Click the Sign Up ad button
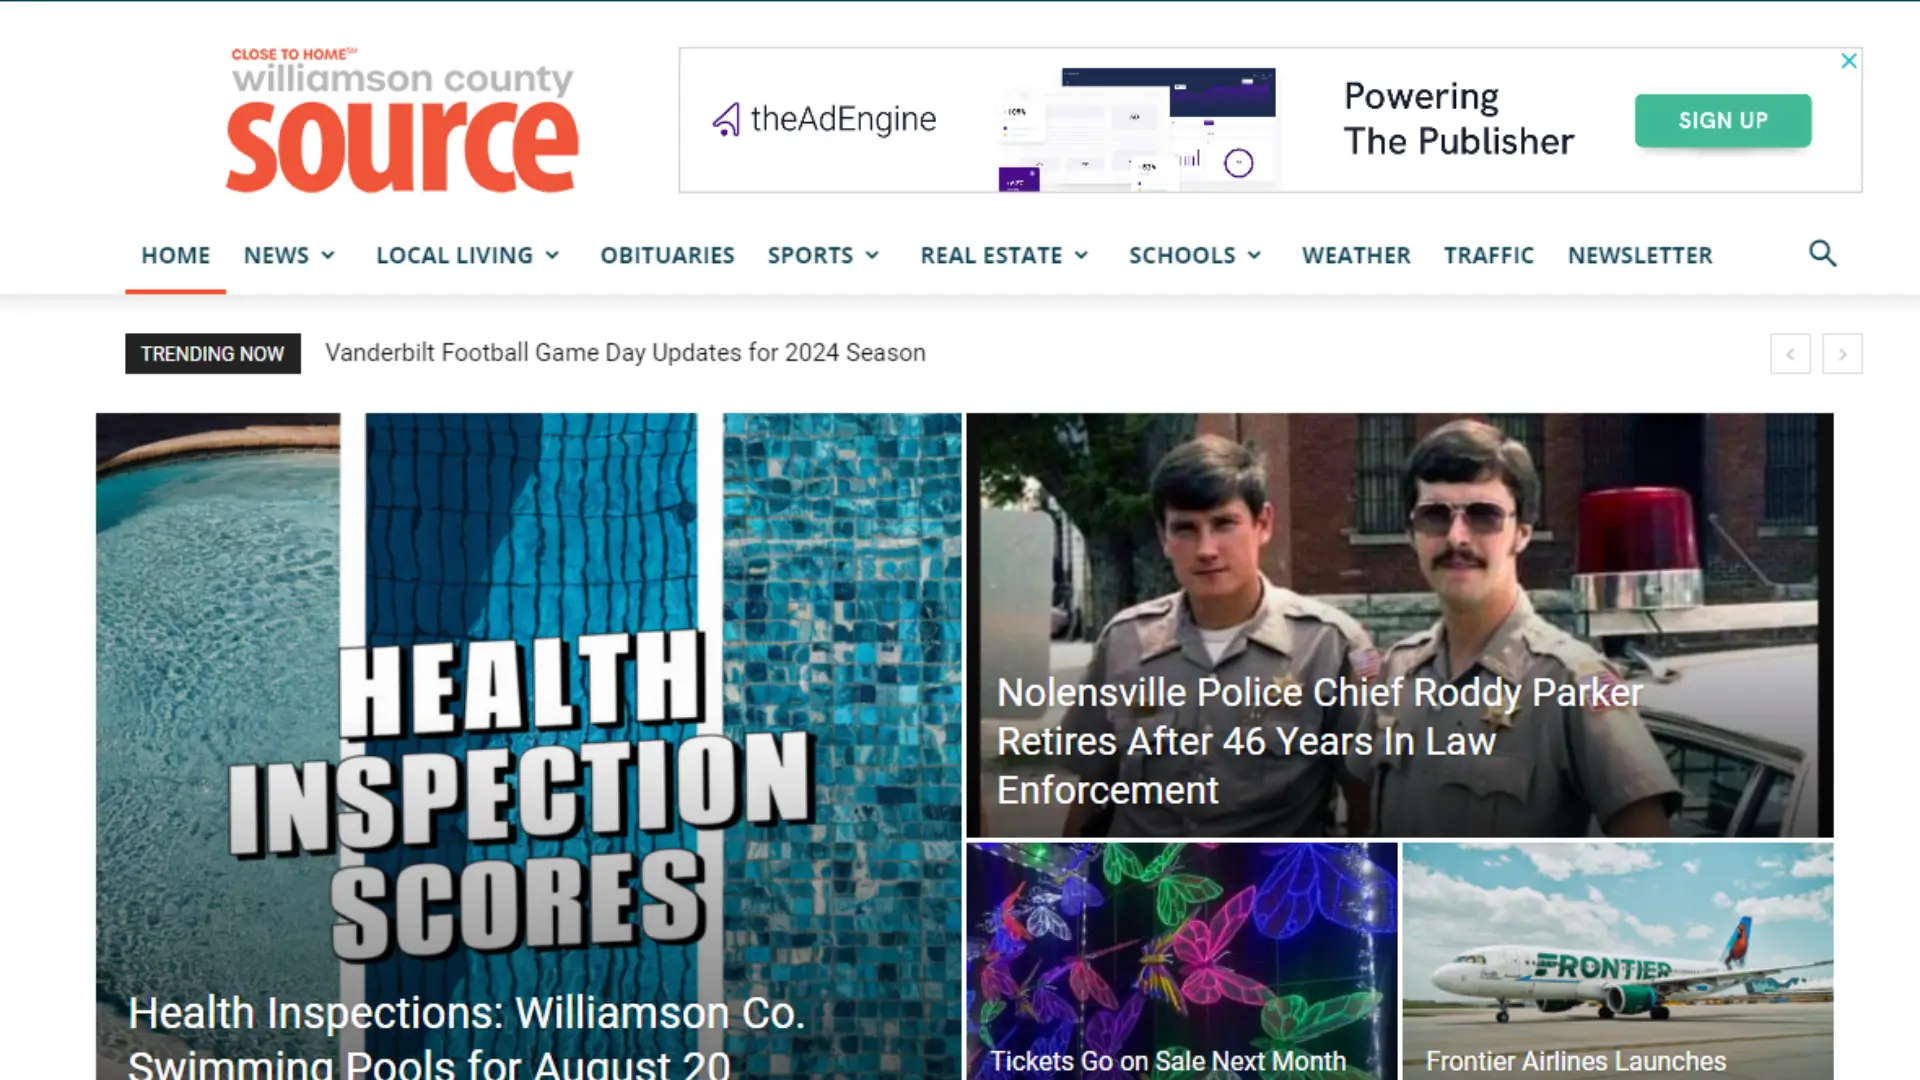The height and width of the screenshot is (1080, 1920). click(x=1722, y=120)
